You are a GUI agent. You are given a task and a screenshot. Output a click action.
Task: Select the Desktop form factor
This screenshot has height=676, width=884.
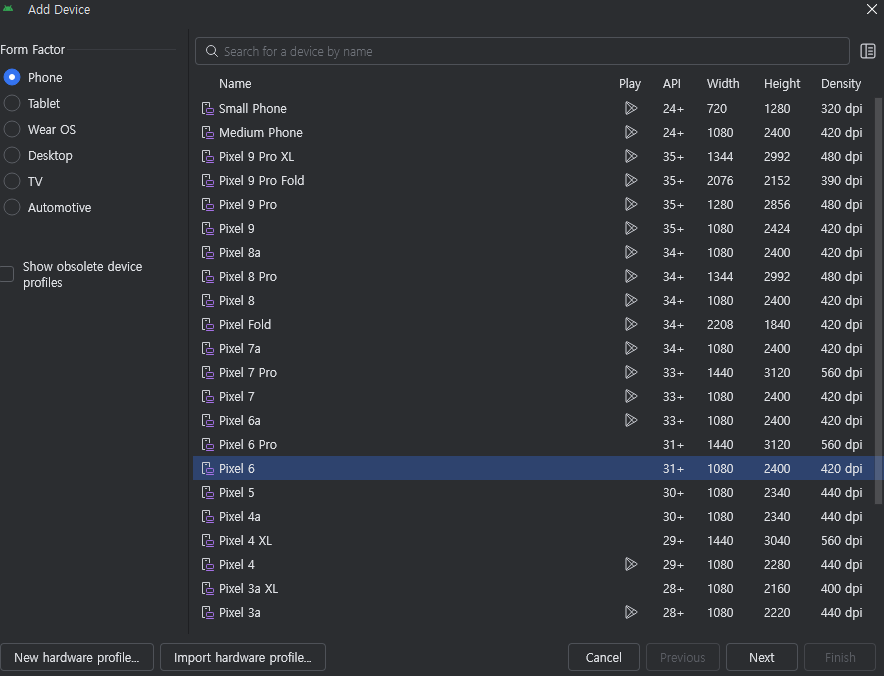(x=12, y=155)
